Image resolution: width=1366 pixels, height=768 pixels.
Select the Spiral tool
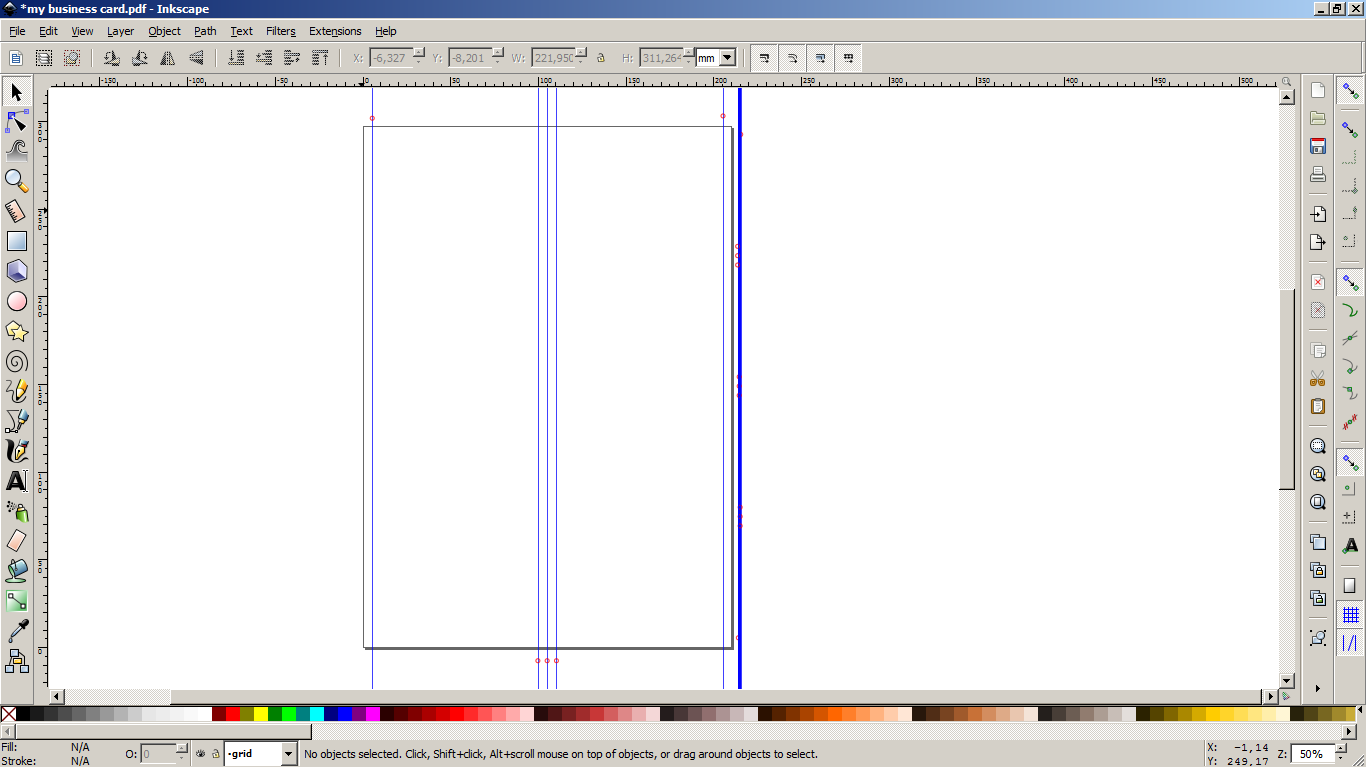point(15,361)
